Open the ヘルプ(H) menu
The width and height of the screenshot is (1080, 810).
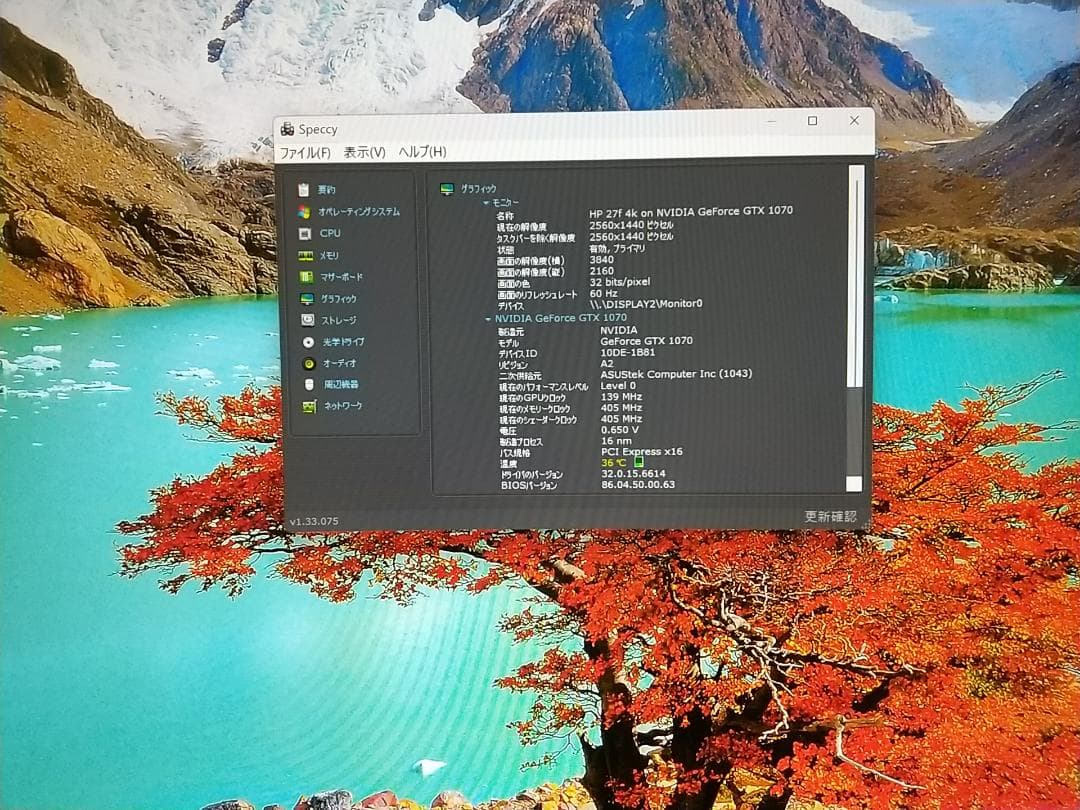pos(422,152)
